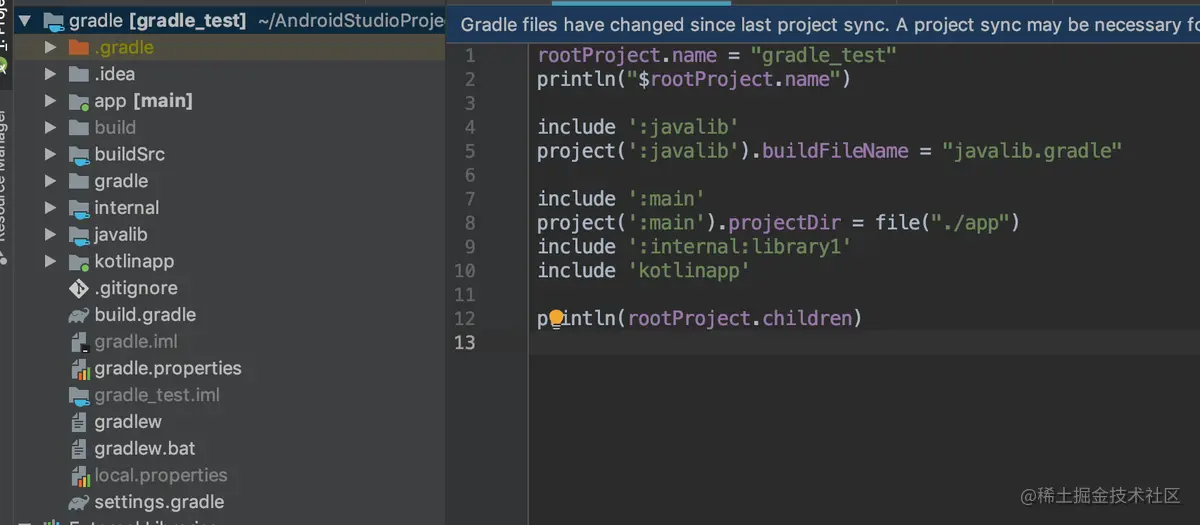Click the gradle subfolder icon
Viewport: 1200px width, 525px height.
[79, 181]
